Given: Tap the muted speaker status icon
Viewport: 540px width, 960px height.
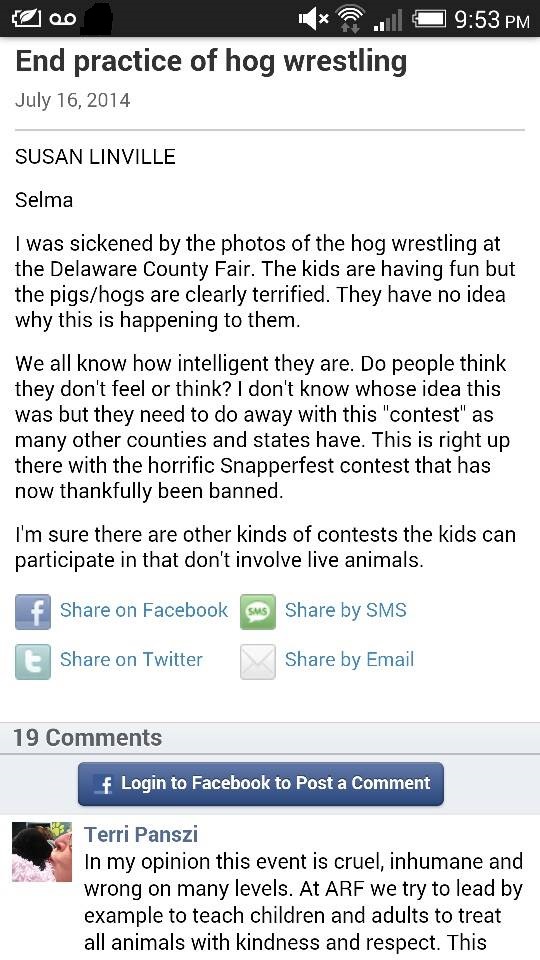Looking at the screenshot, I should click(x=313, y=19).
